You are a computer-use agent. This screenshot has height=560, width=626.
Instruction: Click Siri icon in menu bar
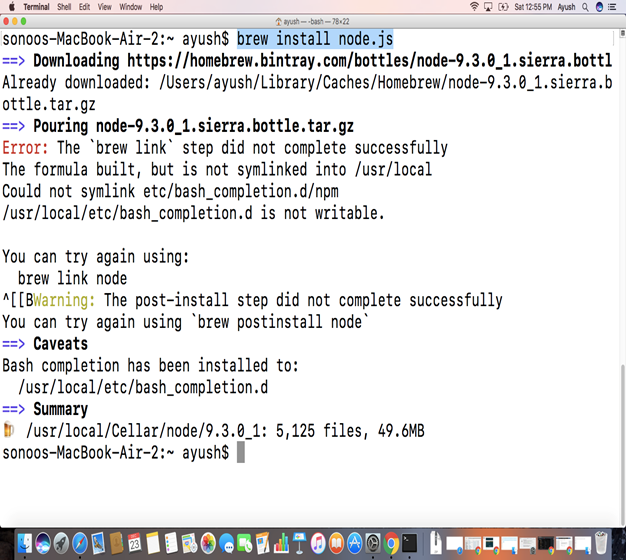[x=599, y=7]
